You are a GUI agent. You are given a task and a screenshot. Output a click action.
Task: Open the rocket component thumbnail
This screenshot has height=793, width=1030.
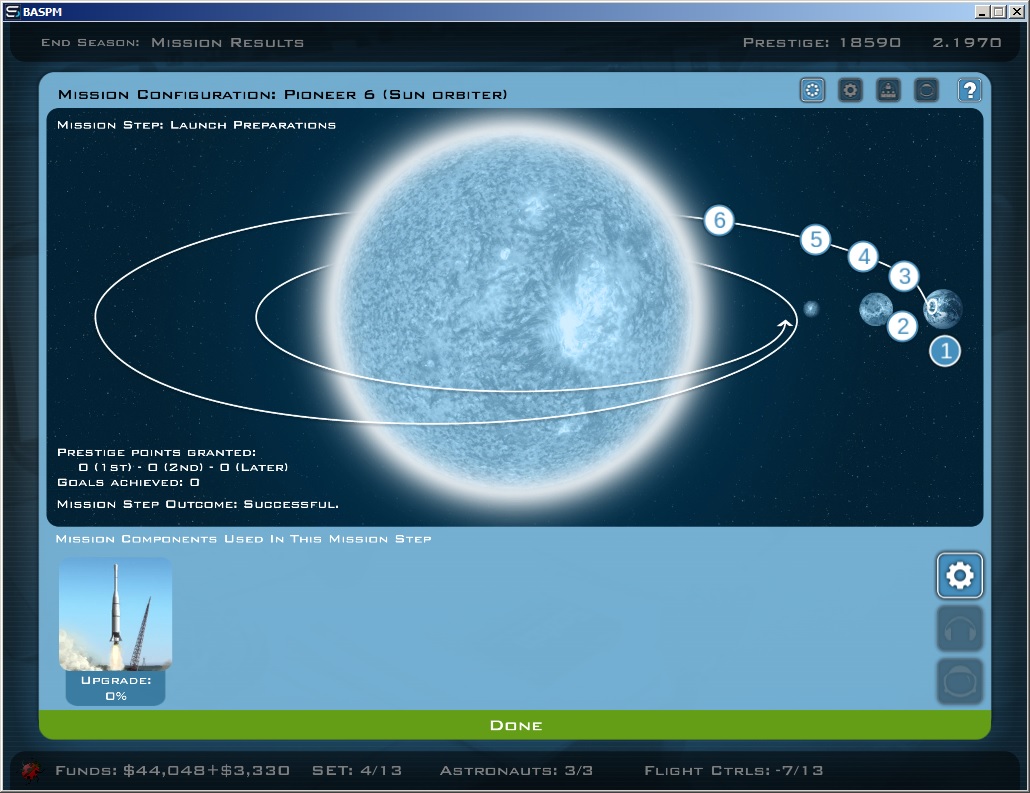tap(116, 614)
